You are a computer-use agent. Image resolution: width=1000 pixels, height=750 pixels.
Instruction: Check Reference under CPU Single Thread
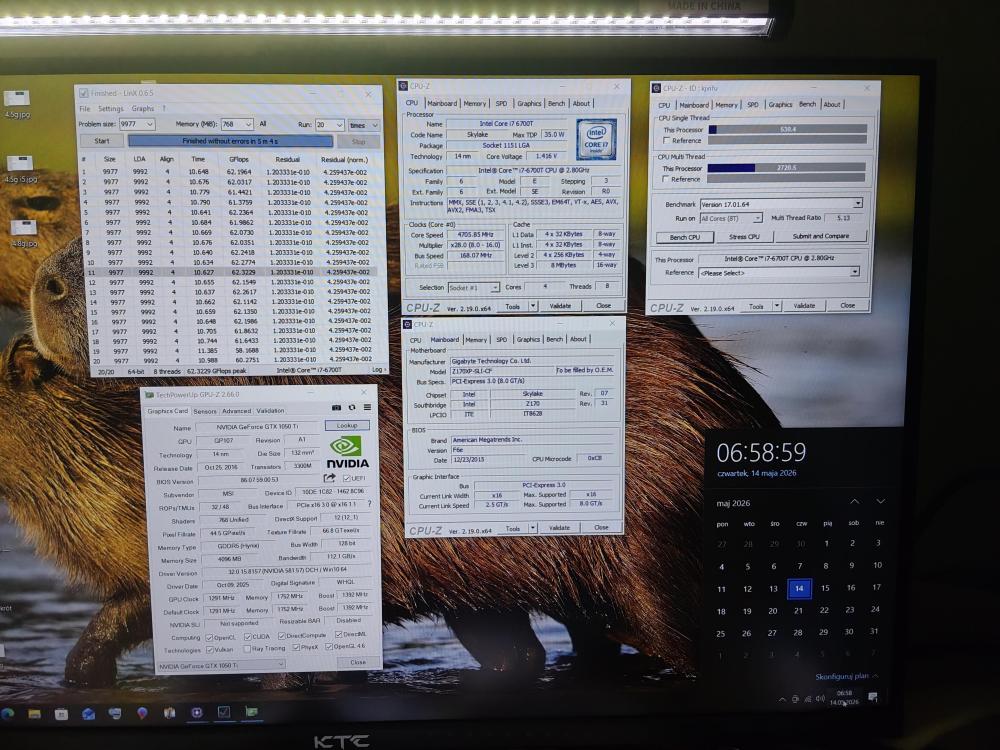pyautogui.click(x=666, y=140)
